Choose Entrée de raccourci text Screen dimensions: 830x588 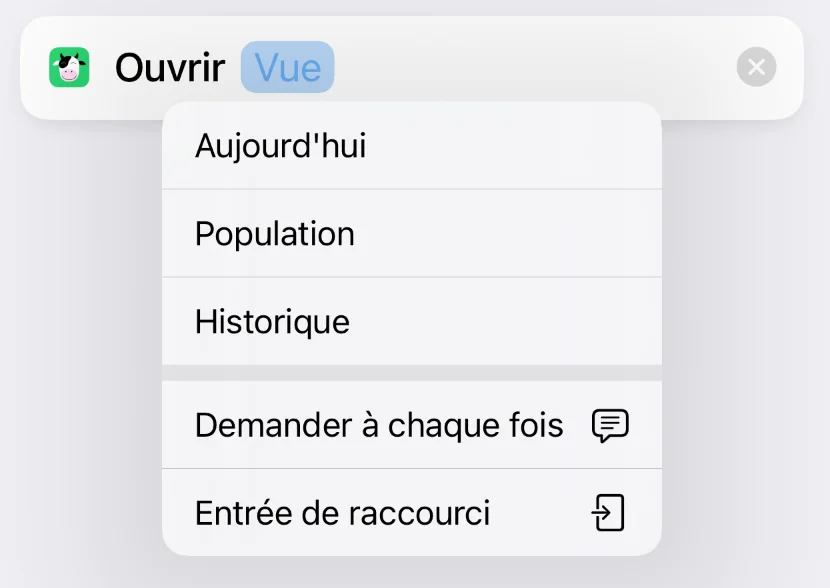(x=342, y=513)
